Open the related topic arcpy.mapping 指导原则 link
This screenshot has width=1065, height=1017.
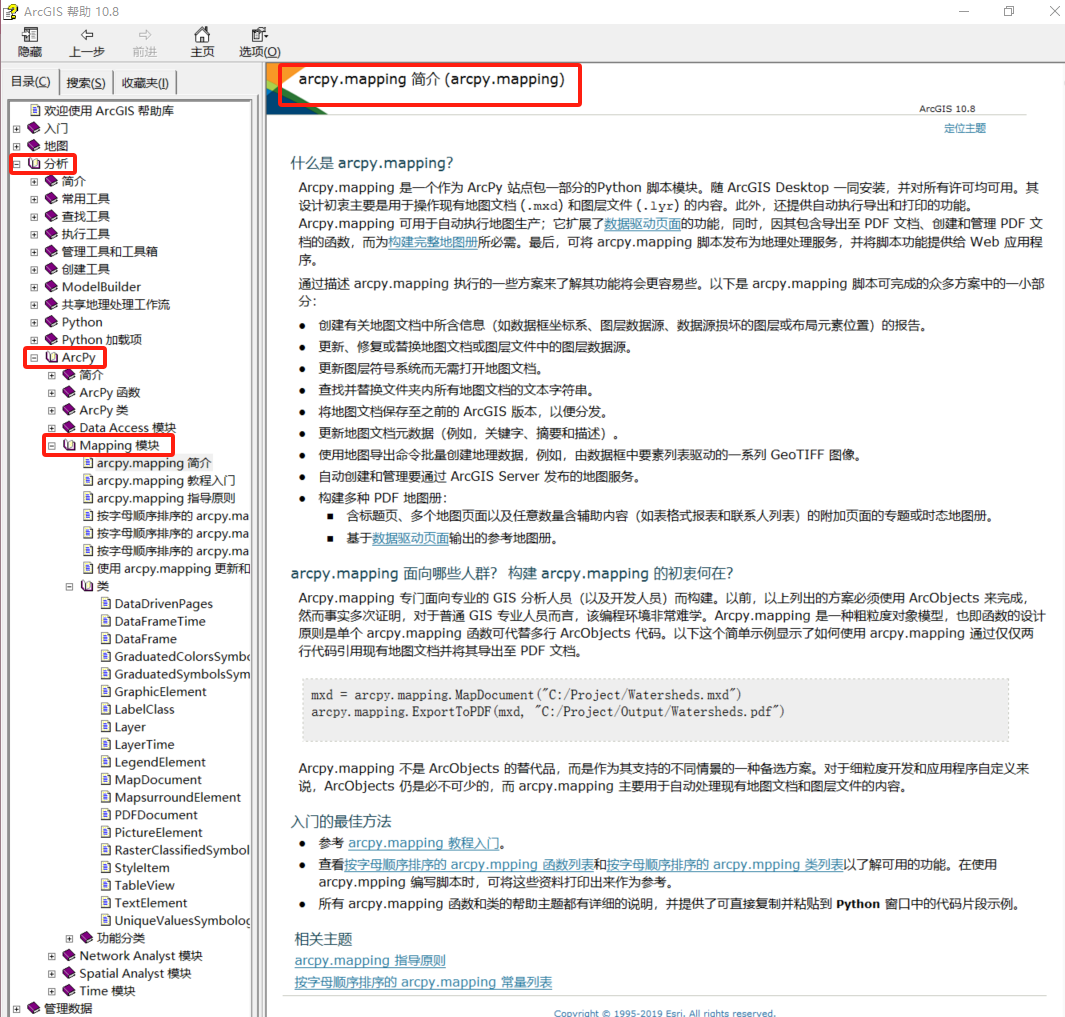(x=370, y=961)
